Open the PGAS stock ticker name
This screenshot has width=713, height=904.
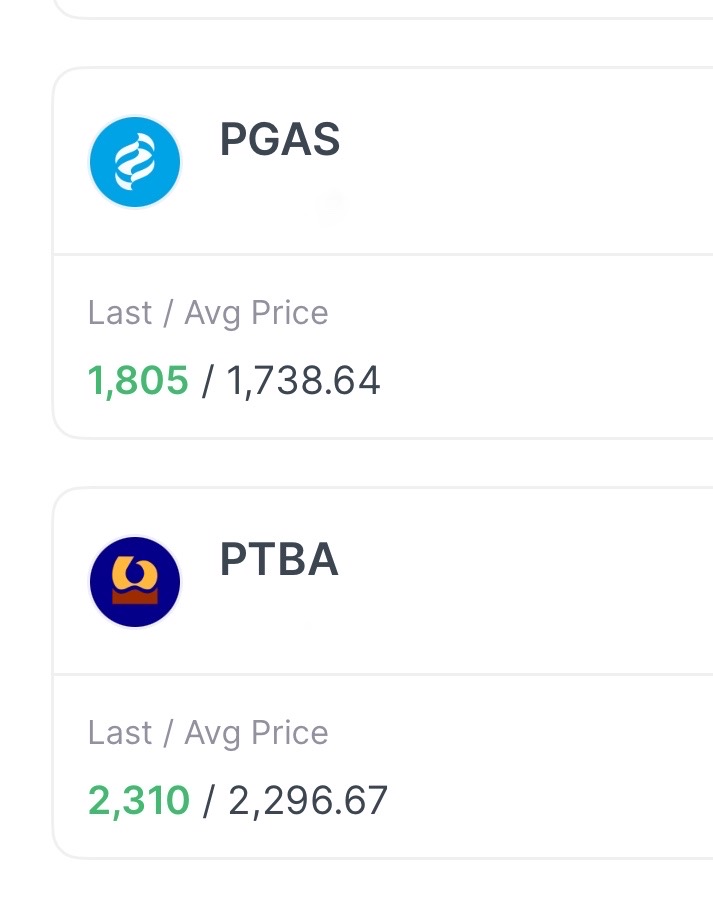pos(280,141)
